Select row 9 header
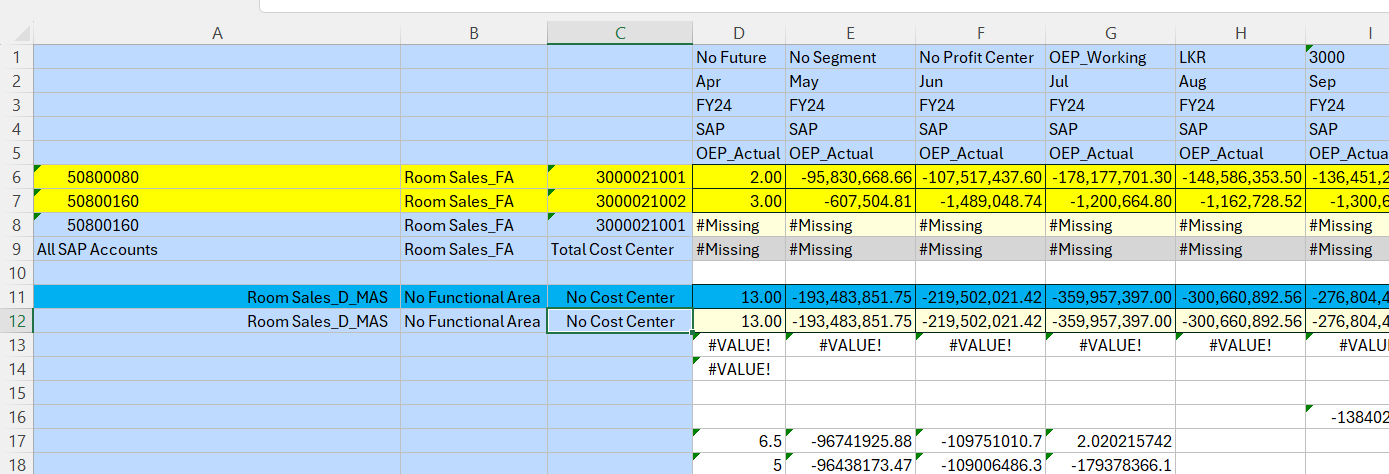The height and width of the screenshot is (474, 1389). pyautogui.click(x=16, y=249)
